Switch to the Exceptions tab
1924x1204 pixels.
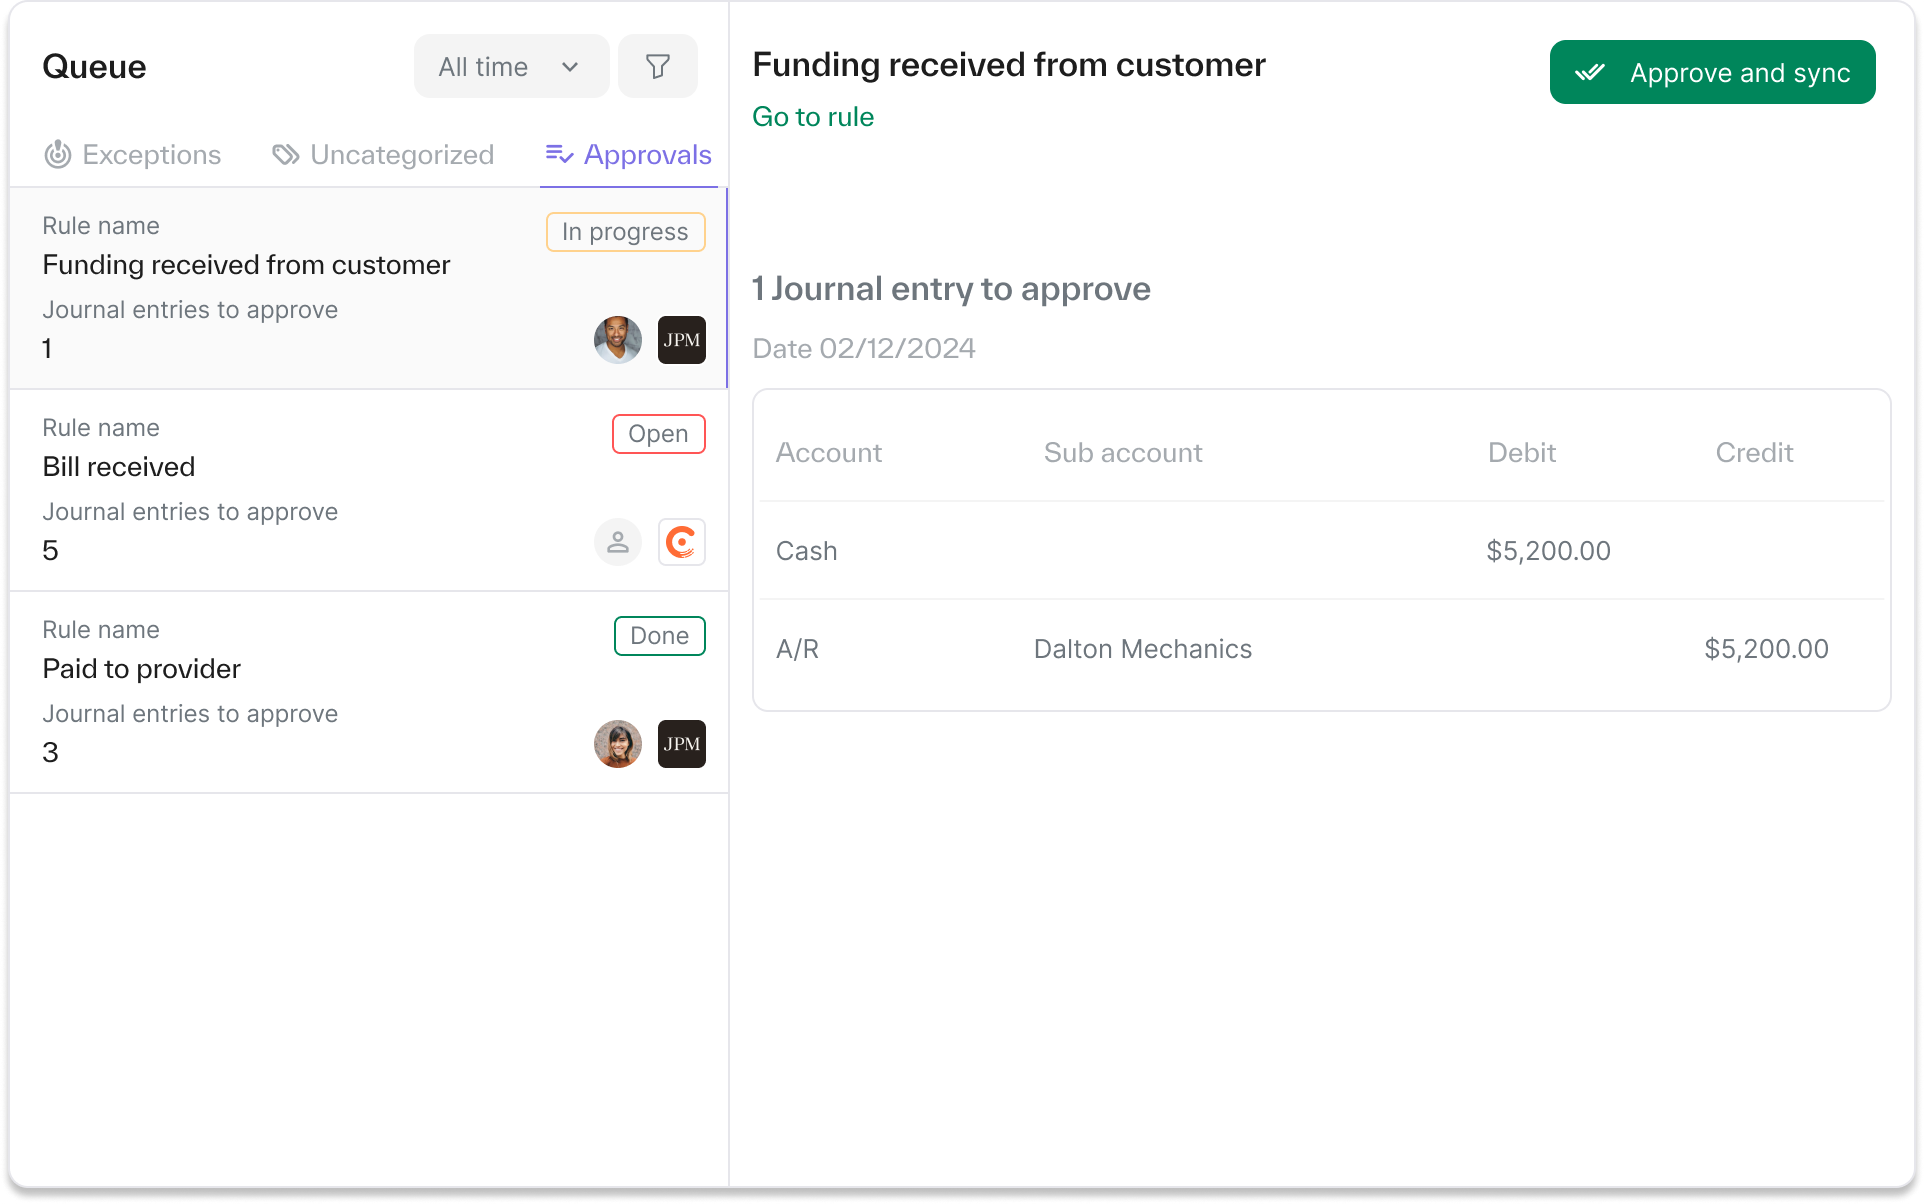click(132, 155)
